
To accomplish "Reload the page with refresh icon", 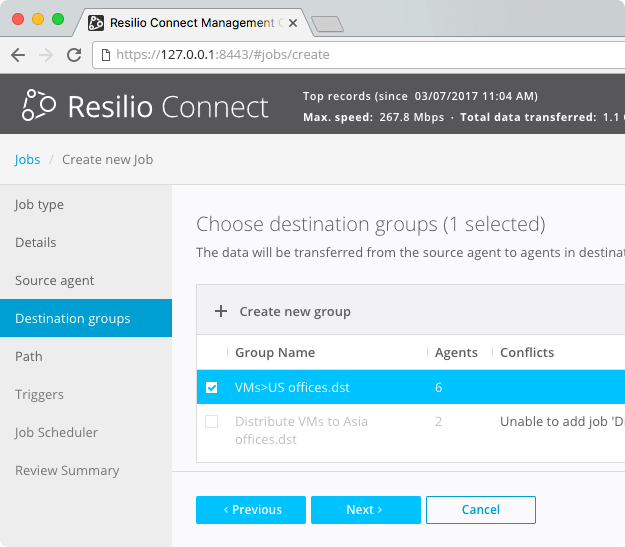I will pos(74,55).
